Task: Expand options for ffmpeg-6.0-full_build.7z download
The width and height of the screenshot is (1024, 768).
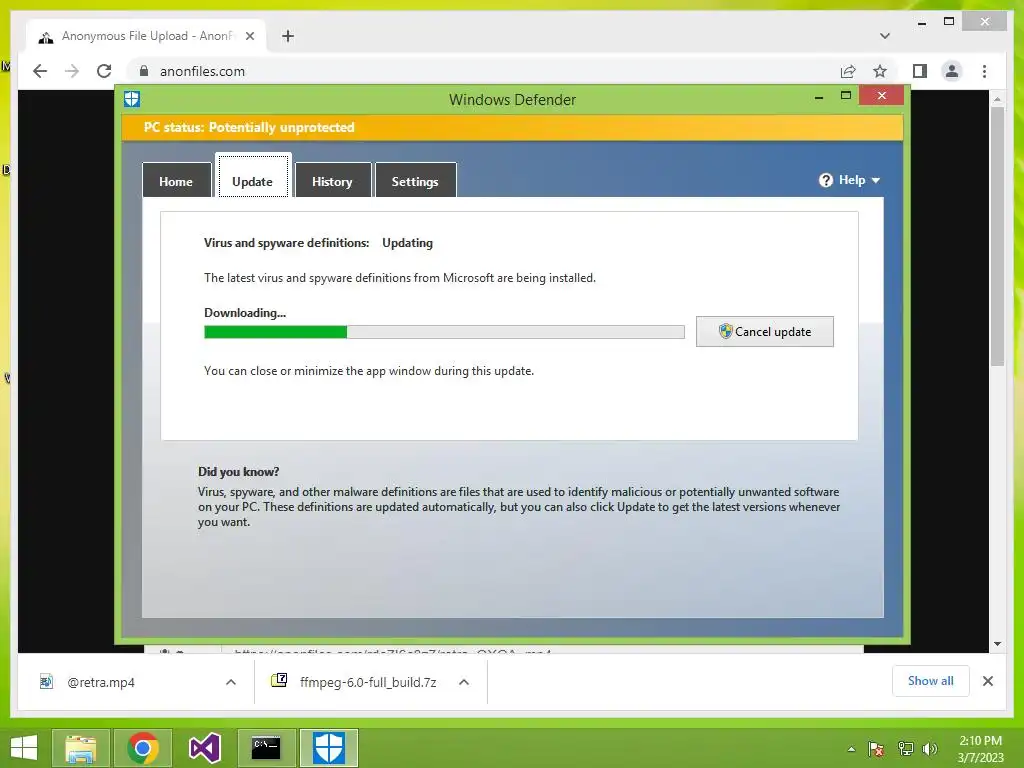Action: [464, 682]
